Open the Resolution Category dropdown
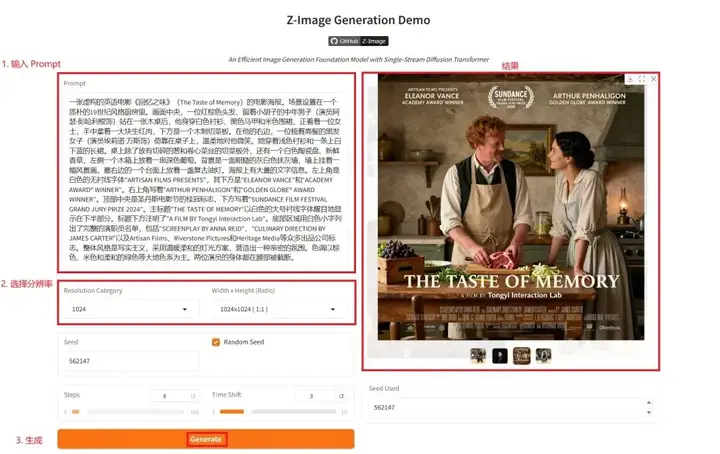This screenshot has width=720, height=454. (x=131, y=309)
